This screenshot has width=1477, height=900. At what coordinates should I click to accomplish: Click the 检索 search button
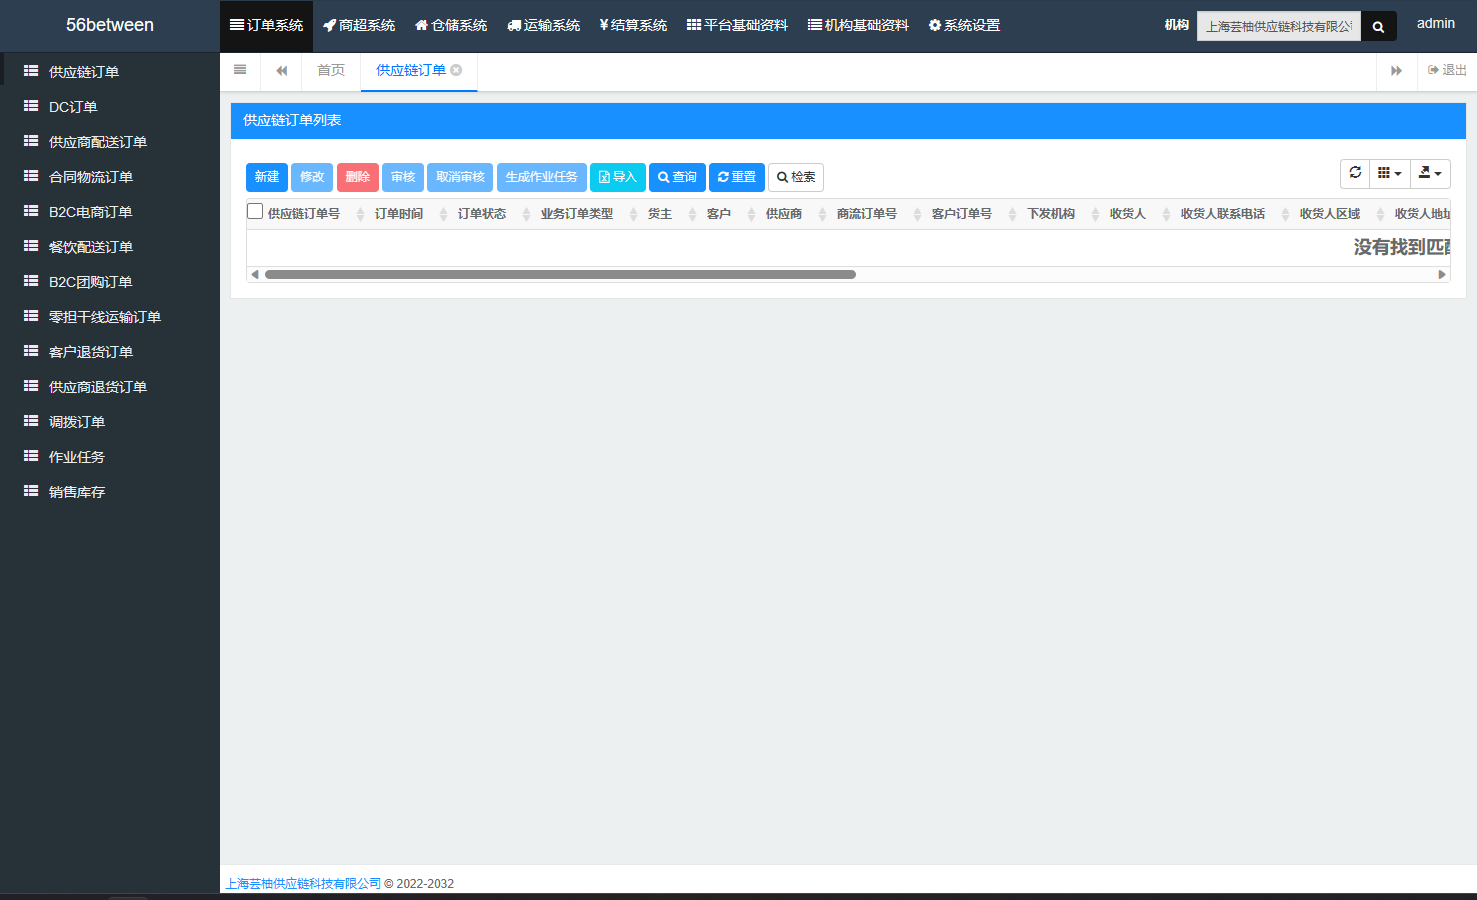(796, 177)
